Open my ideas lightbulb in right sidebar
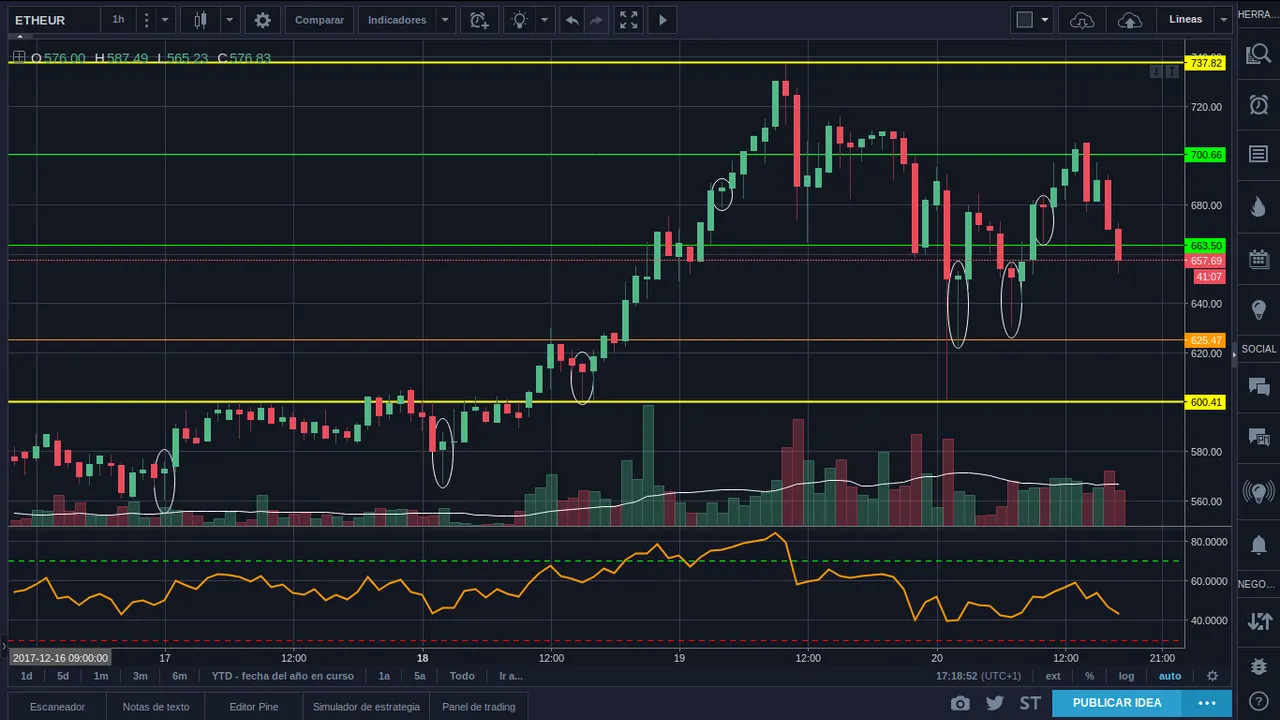Image resolution: width=1280 pixels, height=720 pixels. coord(1259,309)
